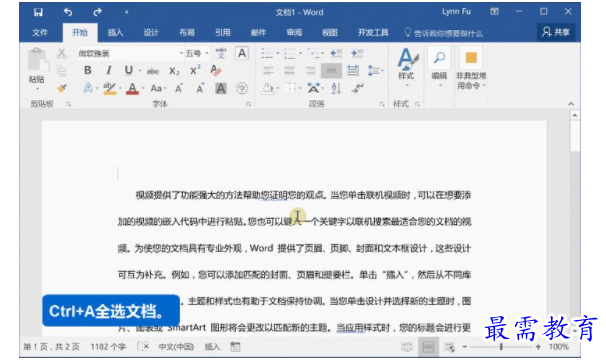Click the 共享 share button

(x=556, y=32)
